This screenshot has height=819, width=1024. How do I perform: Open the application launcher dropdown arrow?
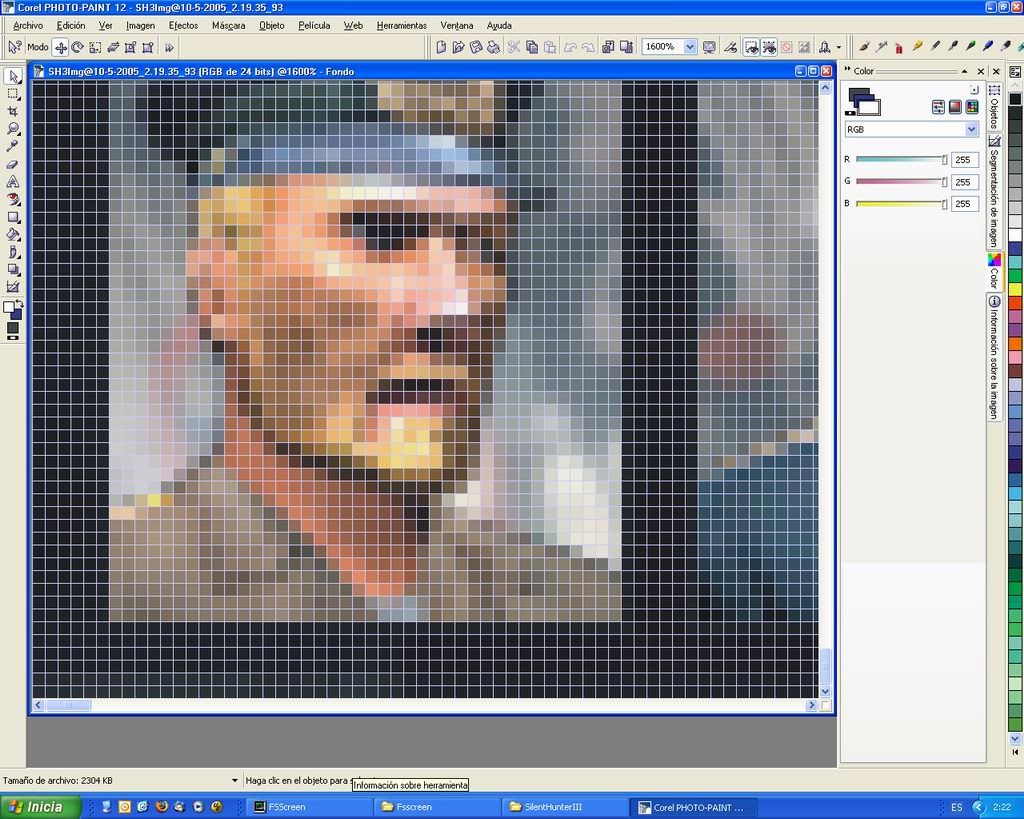(x=839, y=47)
